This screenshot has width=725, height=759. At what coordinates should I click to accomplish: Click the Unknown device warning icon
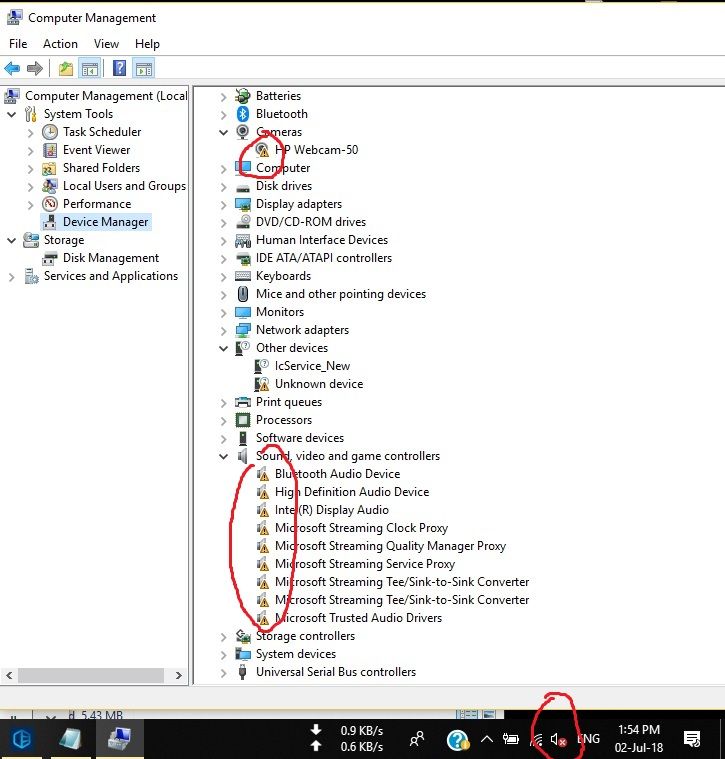pyautogui.click(x=262, y=384)
